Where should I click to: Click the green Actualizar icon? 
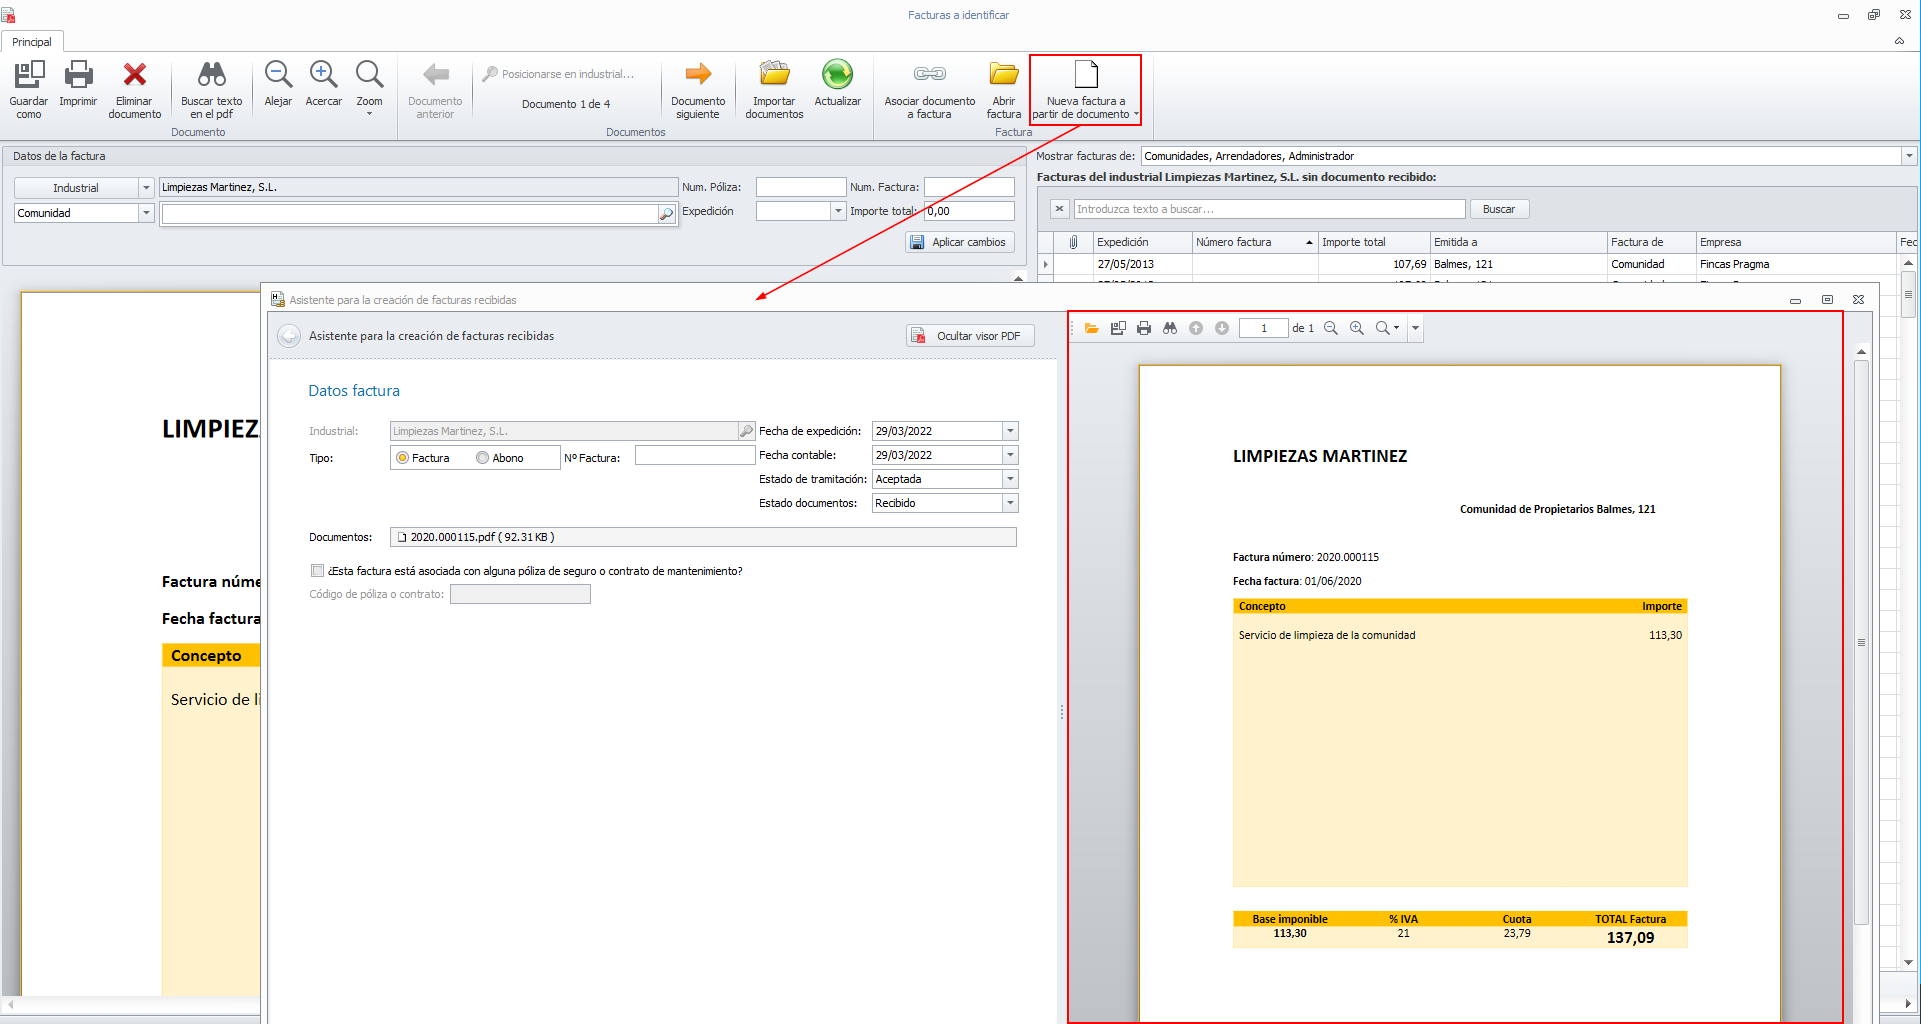click(837, 75)
